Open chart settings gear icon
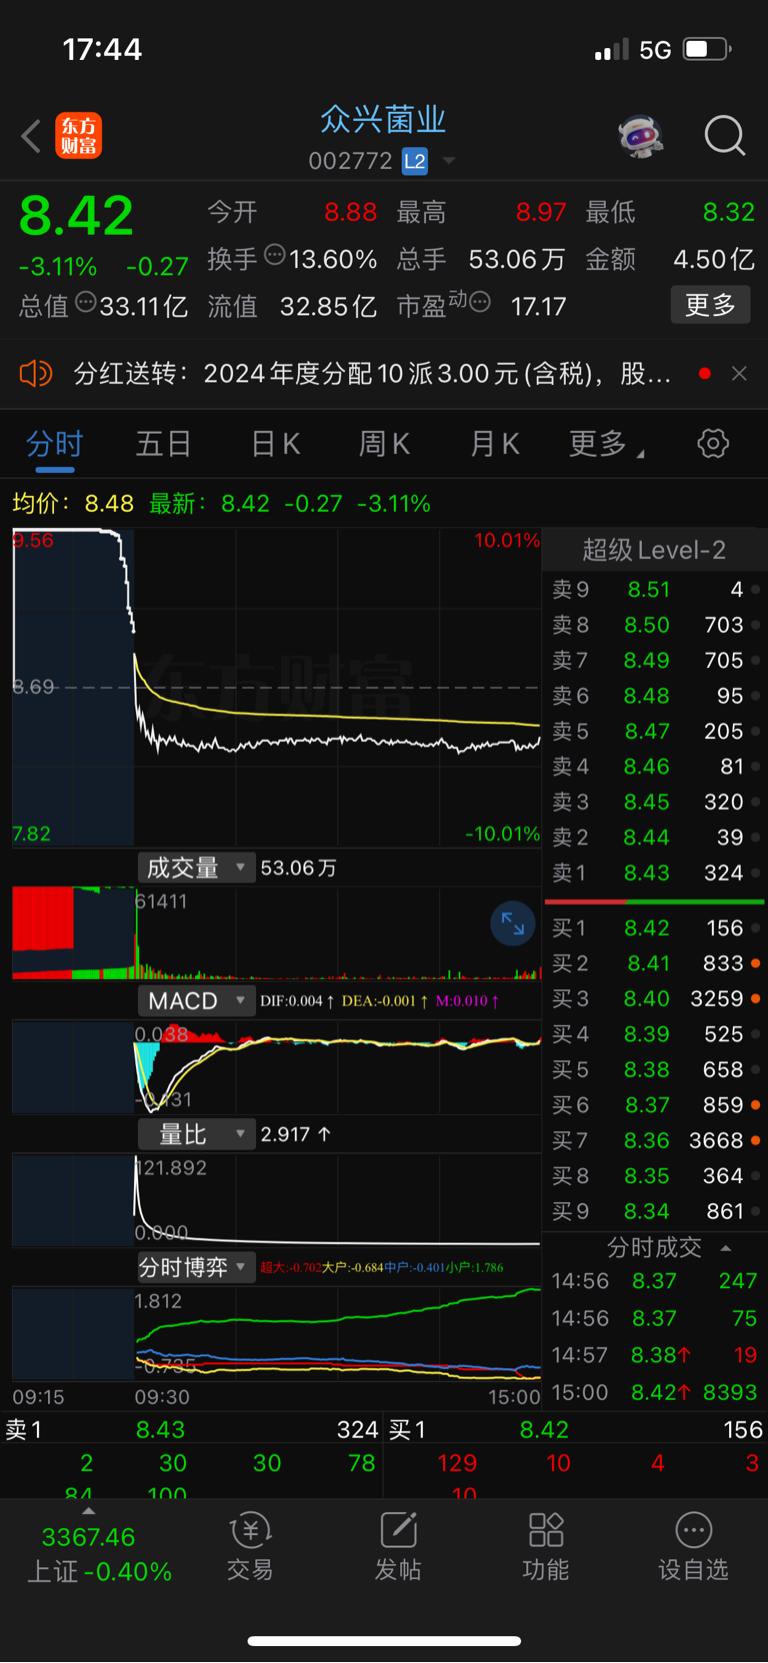This screenshot has height=1663, width=768. (713, 444)
